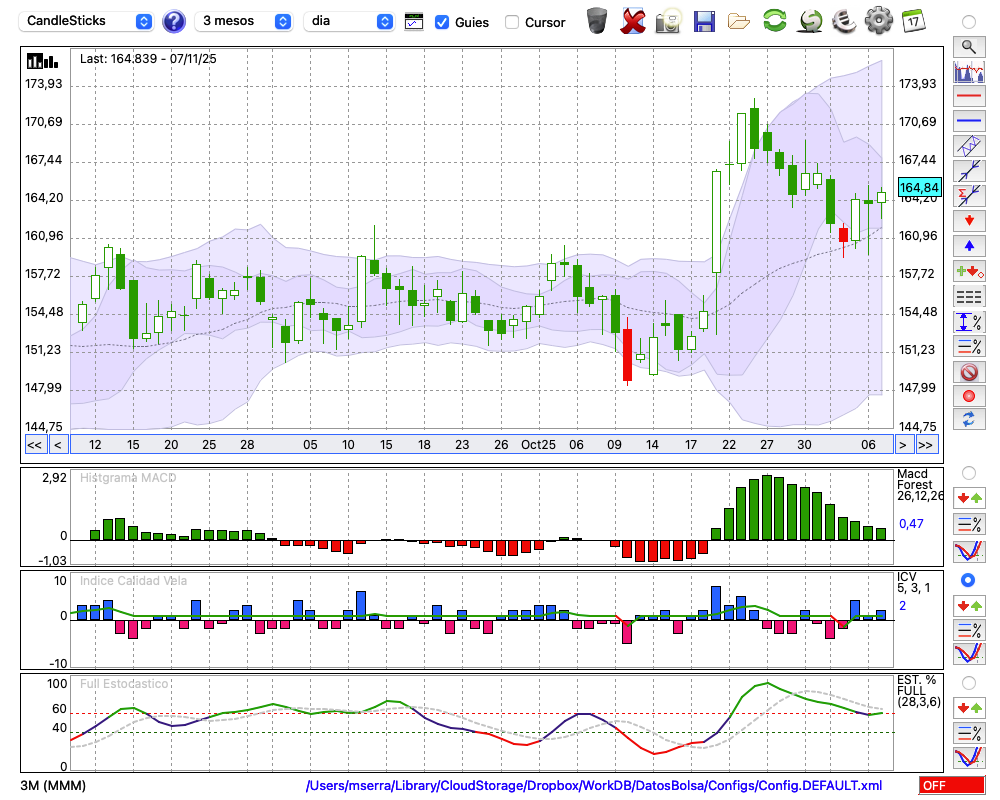Click the << scroll-to-start button
Screen dimensions: 1000x800
[34, 445]
